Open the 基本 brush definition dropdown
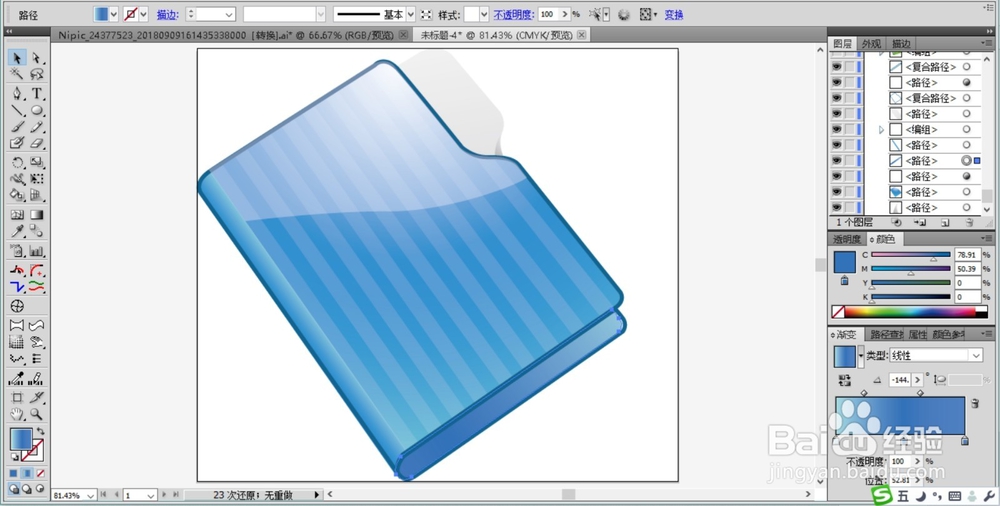Screen dimensions: 1000x506 pos(410,14)
